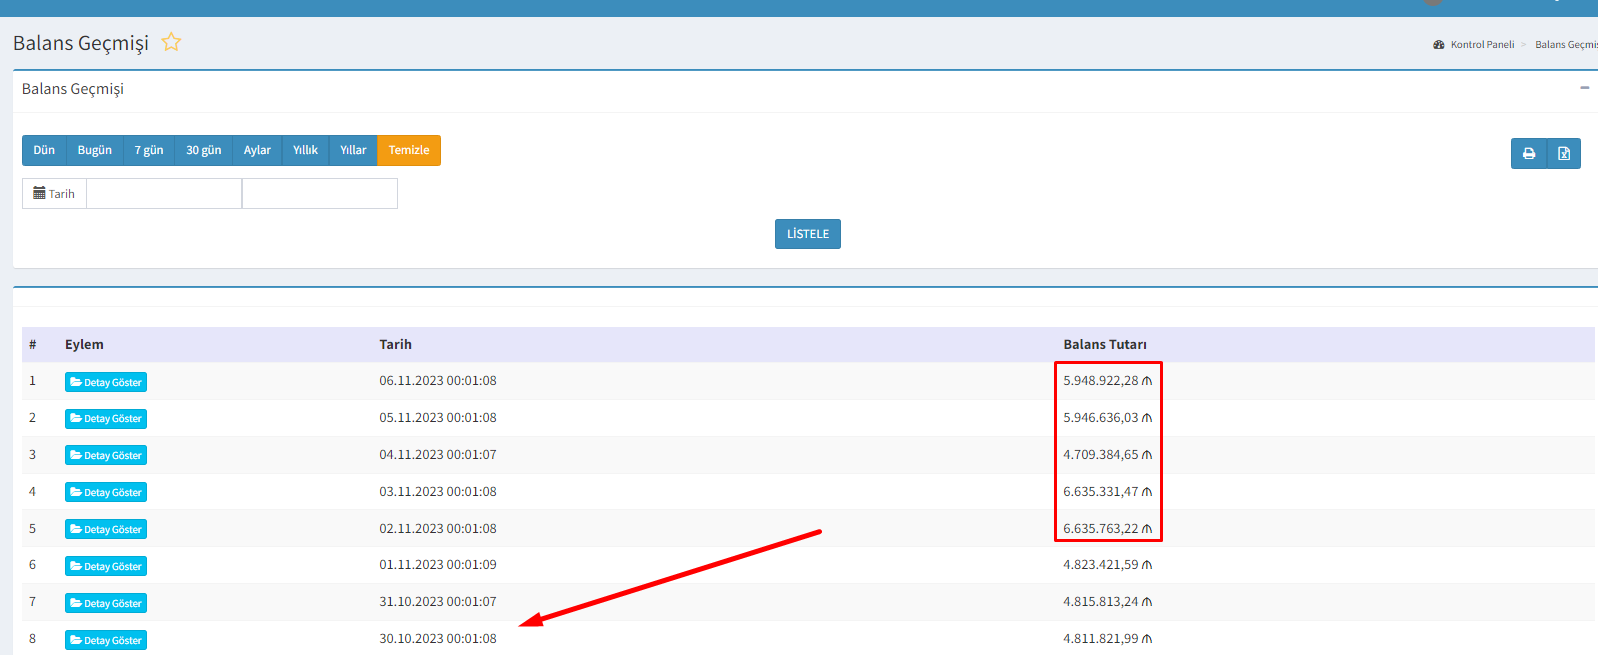Click the first date input field
This screenshot has width=1598, height=655.
tap(164, 193)
